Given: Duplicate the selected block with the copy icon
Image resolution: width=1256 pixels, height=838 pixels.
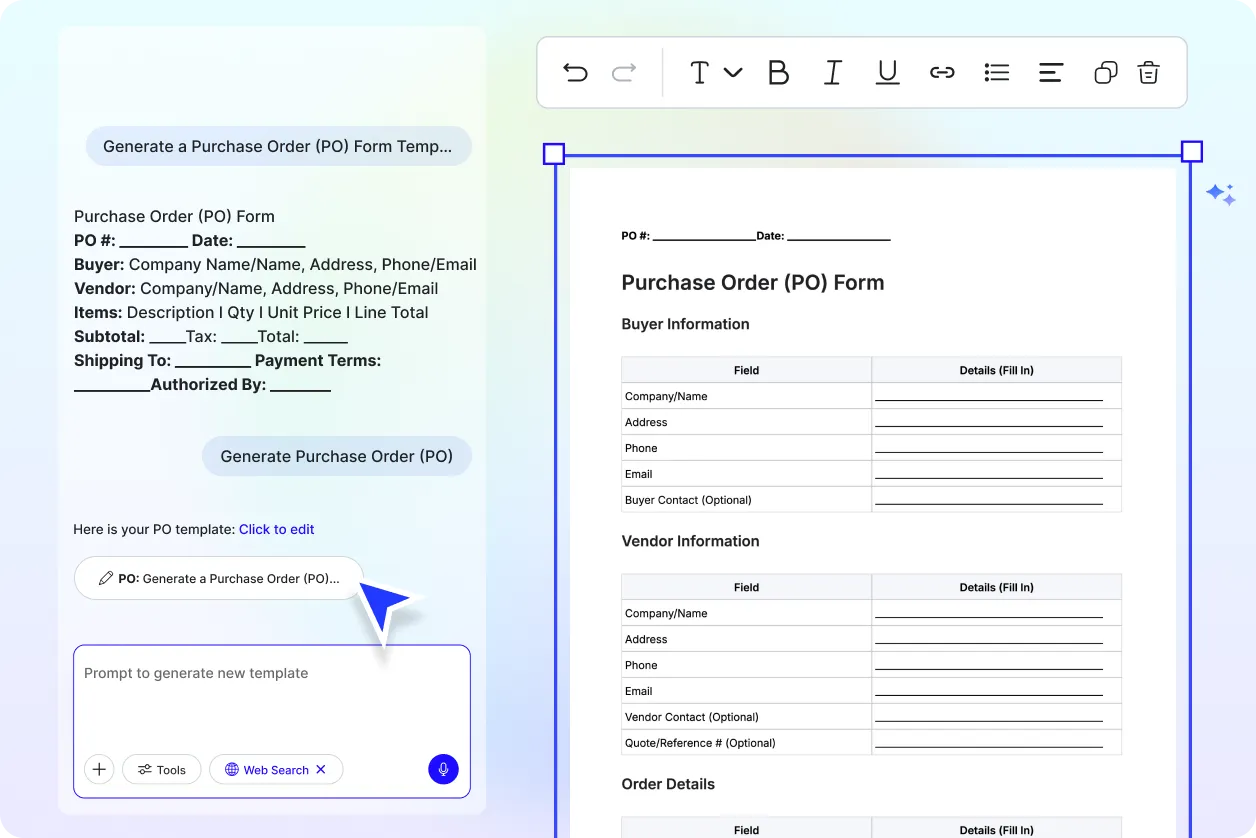Looking at the screenshot, I should click(1105, 72).
